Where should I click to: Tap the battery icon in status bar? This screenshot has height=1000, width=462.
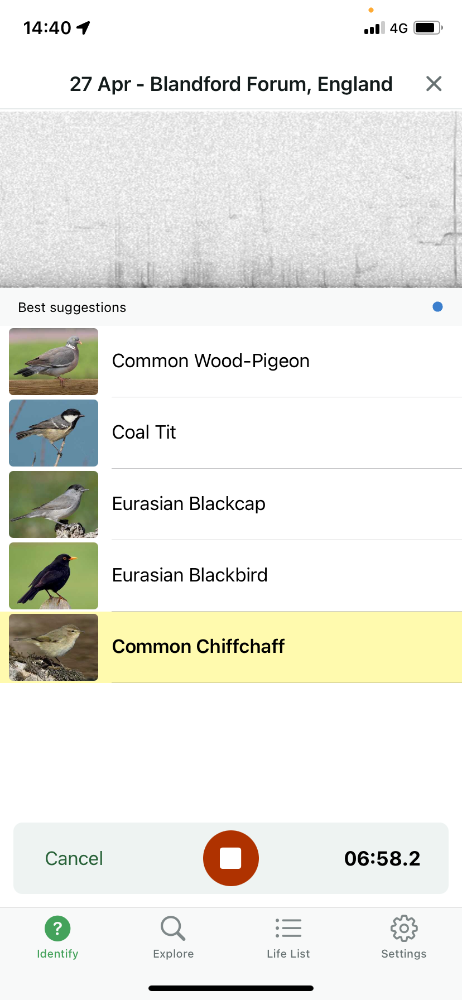pyautogui.click(x=428, y=28)
